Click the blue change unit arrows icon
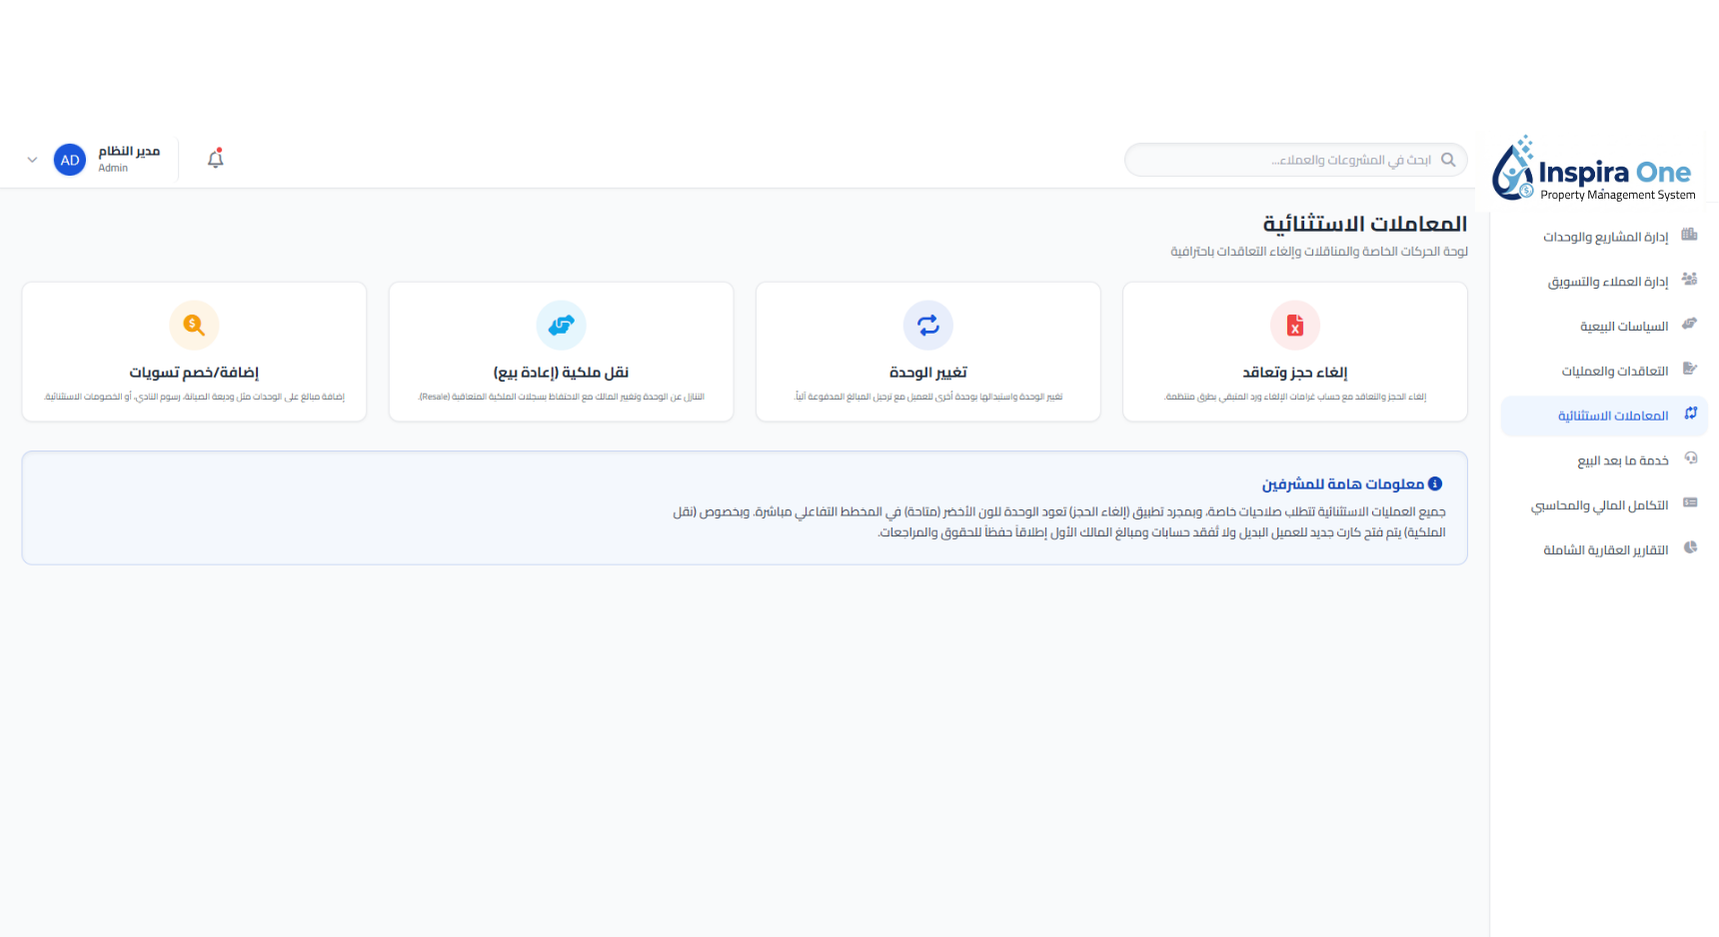The width and height of the screenshot is (1719, 937). (928, 325)
